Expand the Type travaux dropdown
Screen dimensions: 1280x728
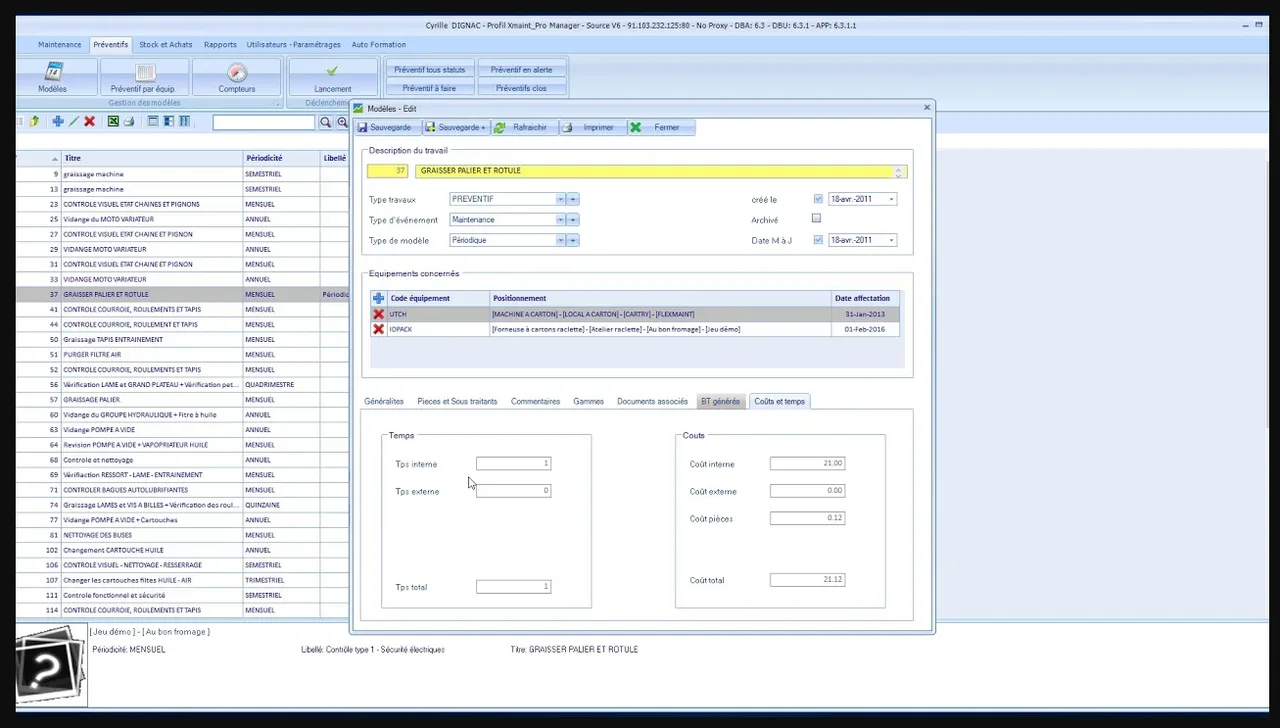point(560,199)
